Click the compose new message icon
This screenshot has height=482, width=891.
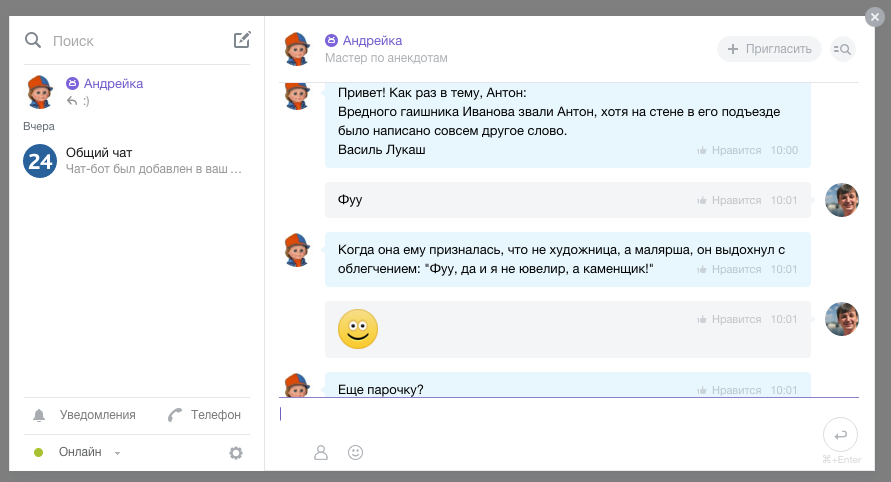tap(241, 40)
